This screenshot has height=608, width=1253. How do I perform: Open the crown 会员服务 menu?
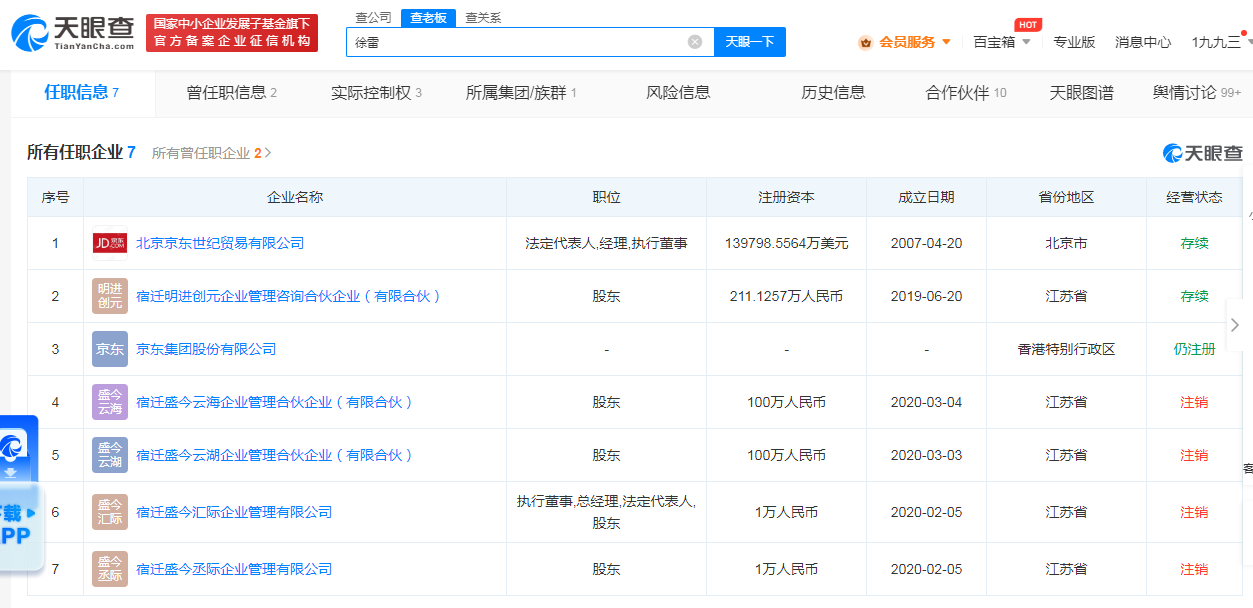[905, 42]
